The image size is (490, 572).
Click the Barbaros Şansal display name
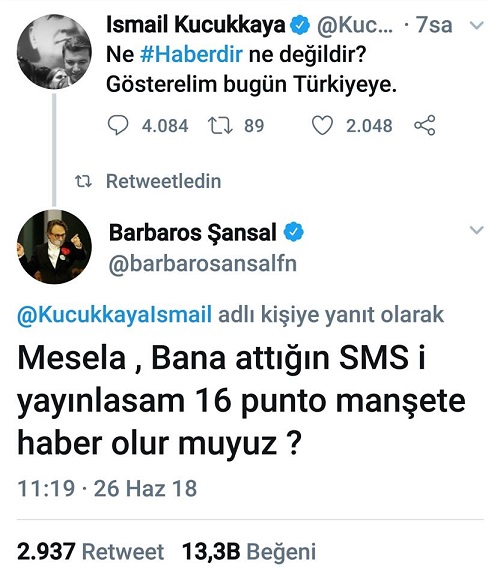193,232
